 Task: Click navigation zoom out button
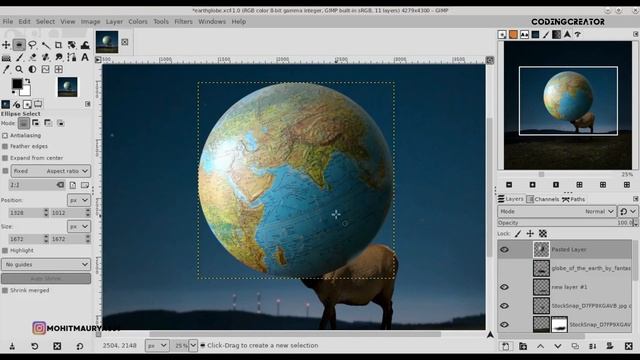[509, 185]
